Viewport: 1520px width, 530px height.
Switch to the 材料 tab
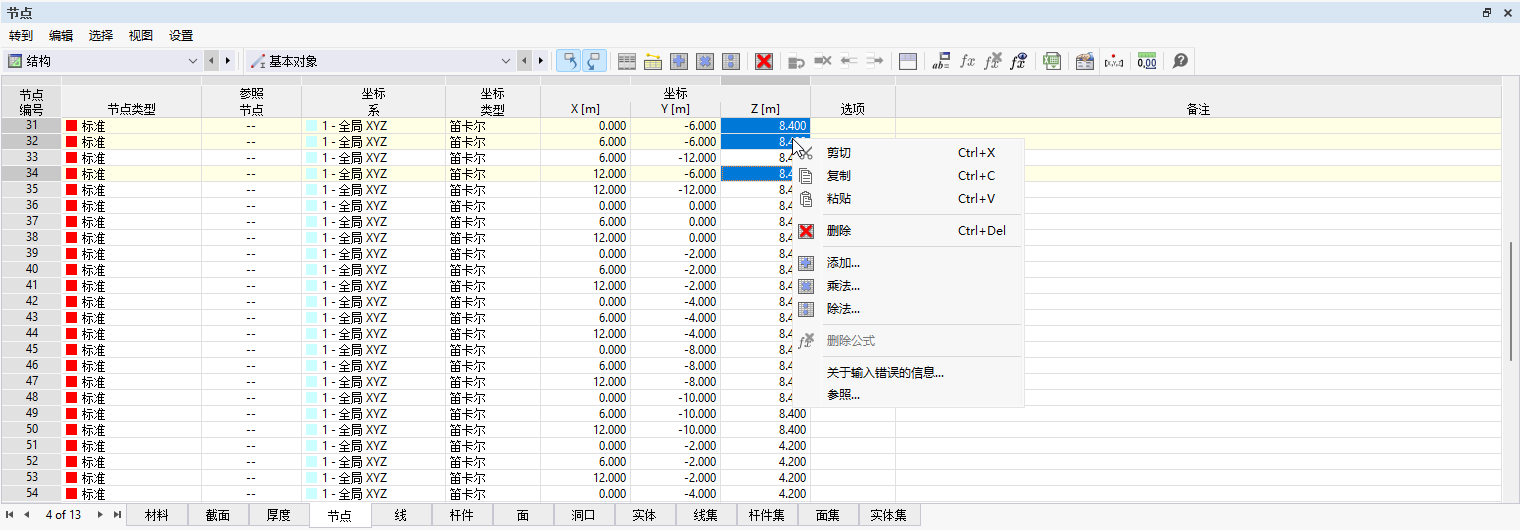pos(157,515)
